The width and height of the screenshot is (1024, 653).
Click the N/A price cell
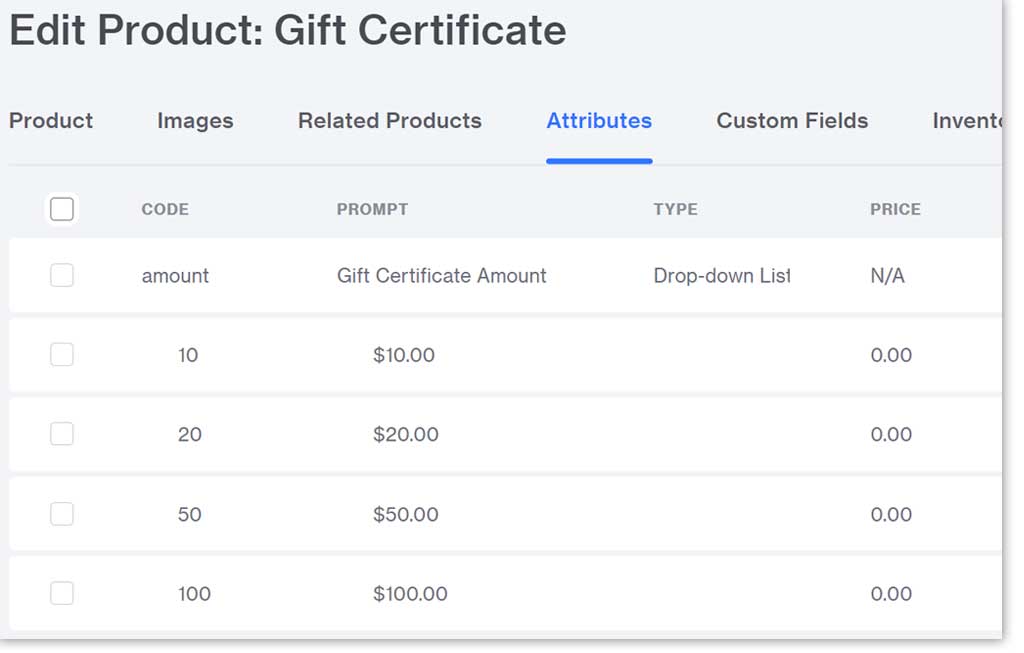pos(888,276)
